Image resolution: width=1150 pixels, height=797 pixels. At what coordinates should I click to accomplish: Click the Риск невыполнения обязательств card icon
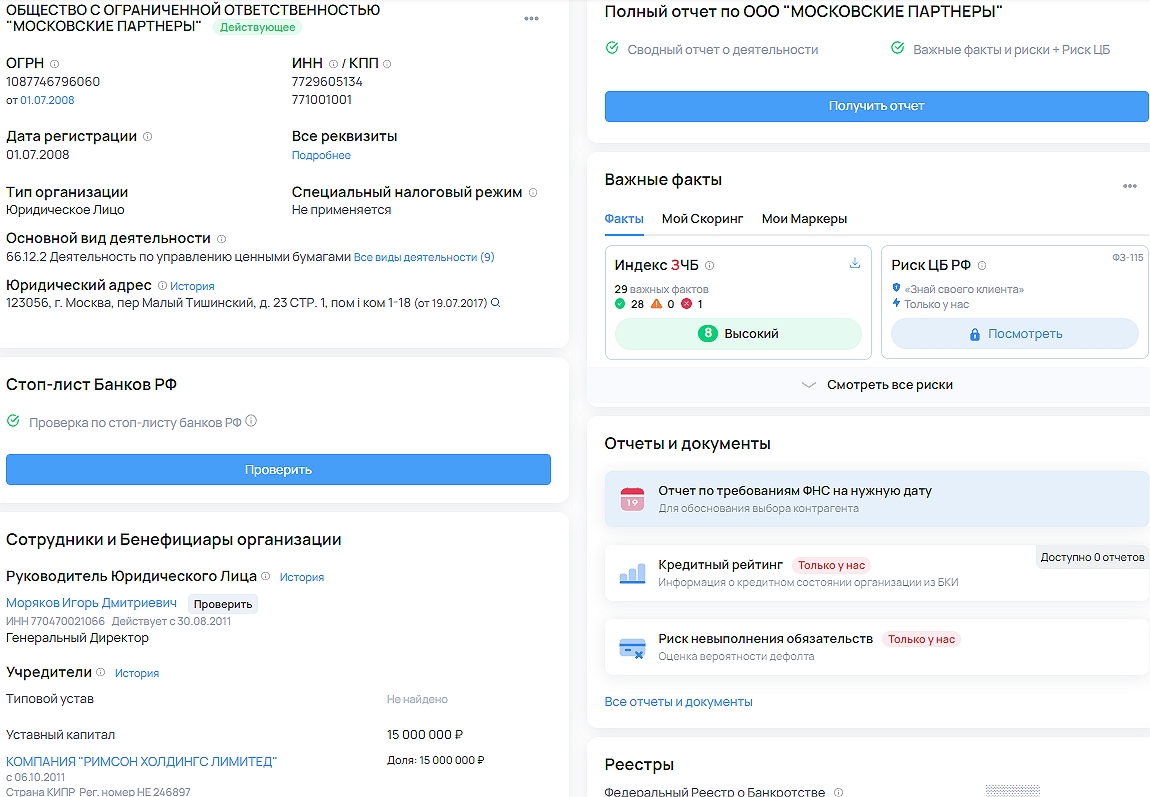(632, 647)
